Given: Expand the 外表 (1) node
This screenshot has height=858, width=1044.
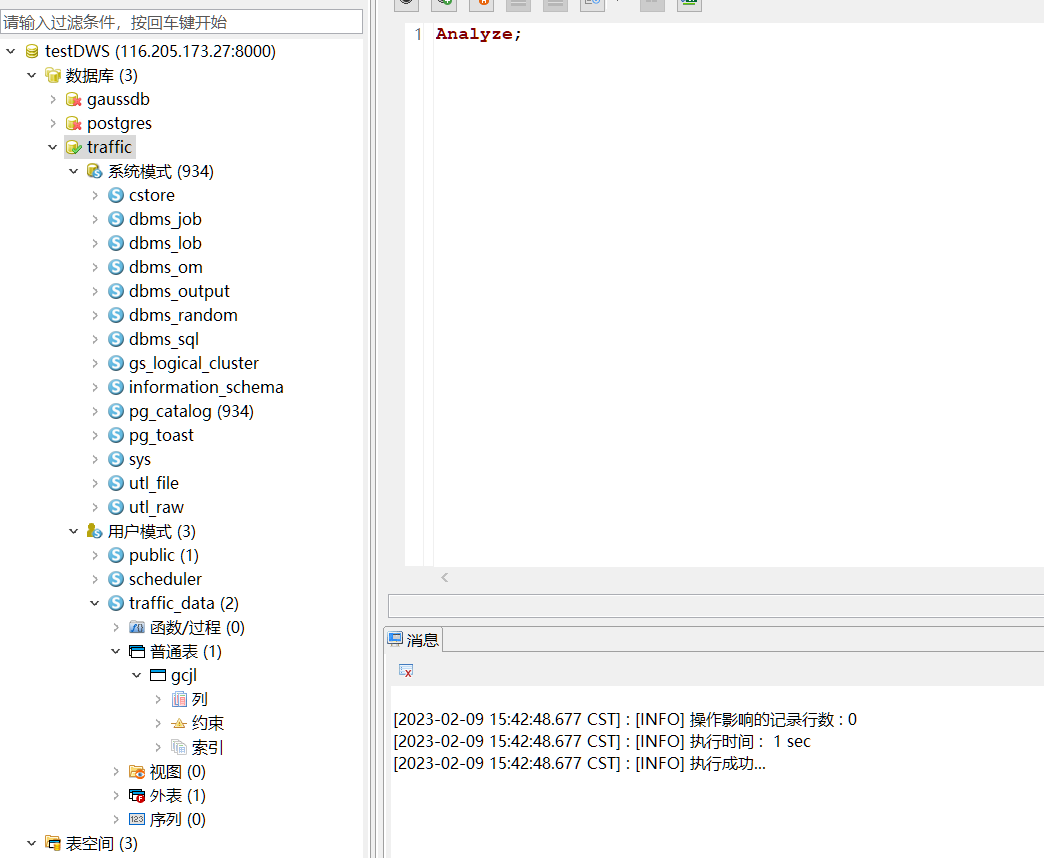Looking at the screenshot, I should pos(115,795).
